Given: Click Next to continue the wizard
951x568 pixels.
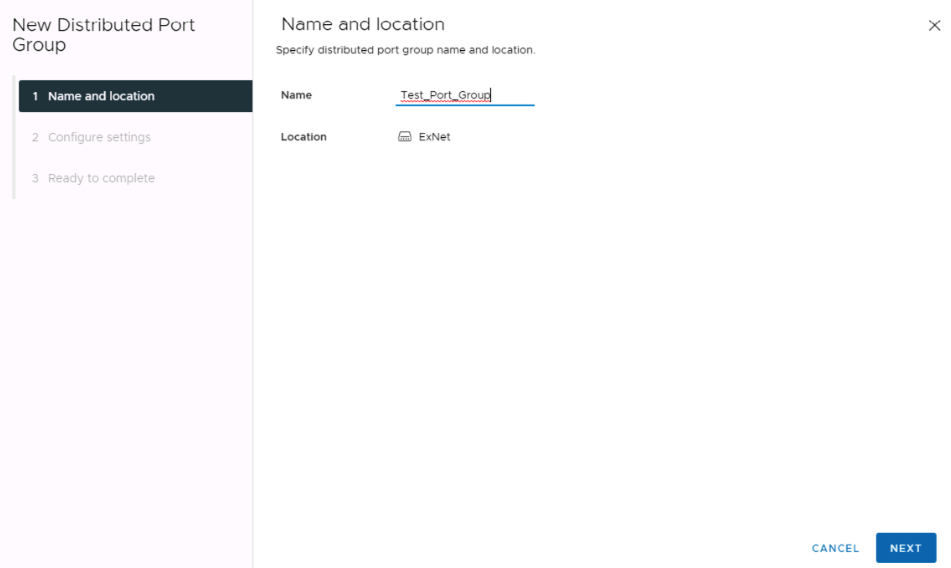Looking at the screenshot, I should click(906, 548).
